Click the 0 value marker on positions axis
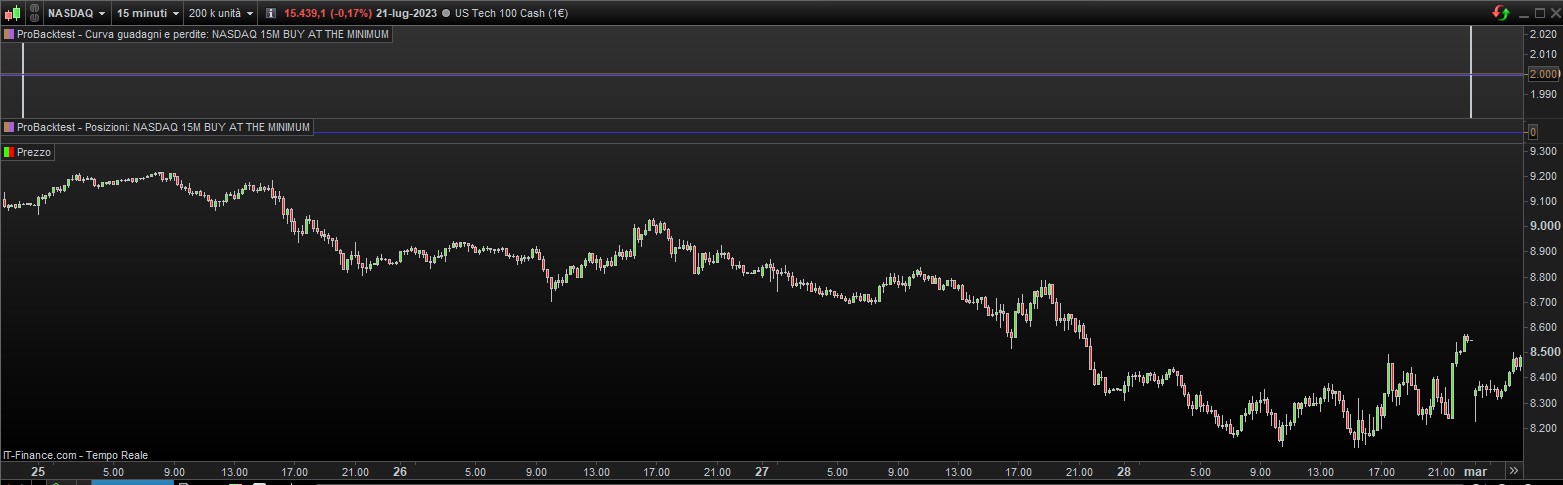The image size is (1563, 485). pyautogui.click(x=1533, y=132)
